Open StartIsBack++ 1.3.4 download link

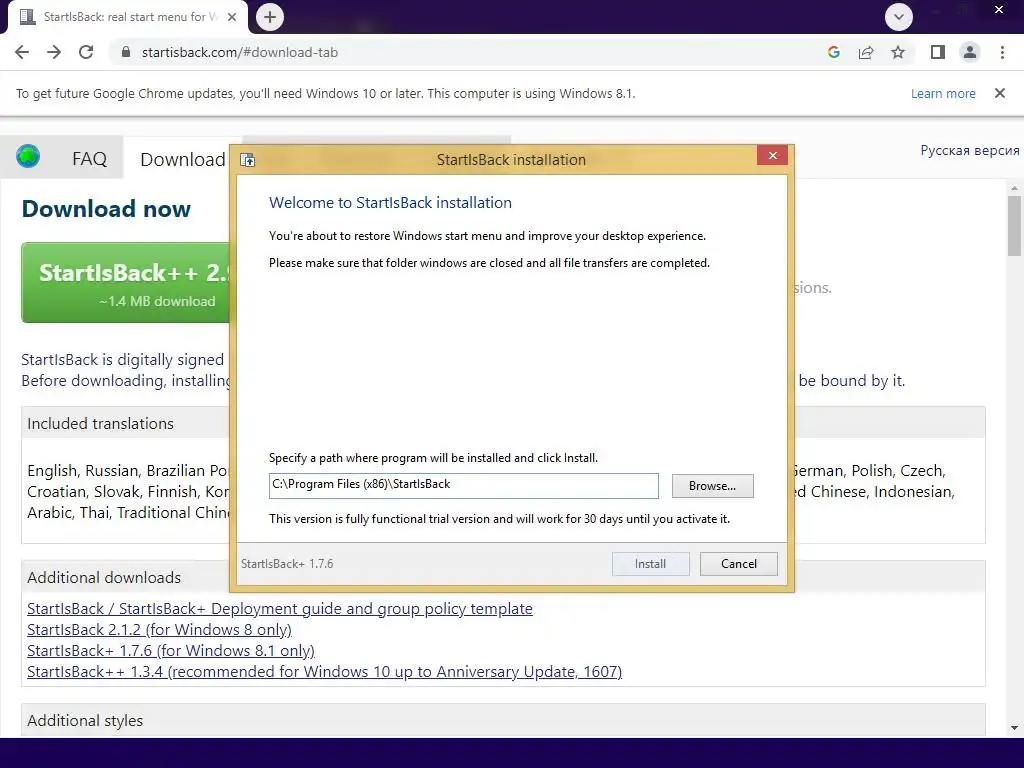coord(325,671)
